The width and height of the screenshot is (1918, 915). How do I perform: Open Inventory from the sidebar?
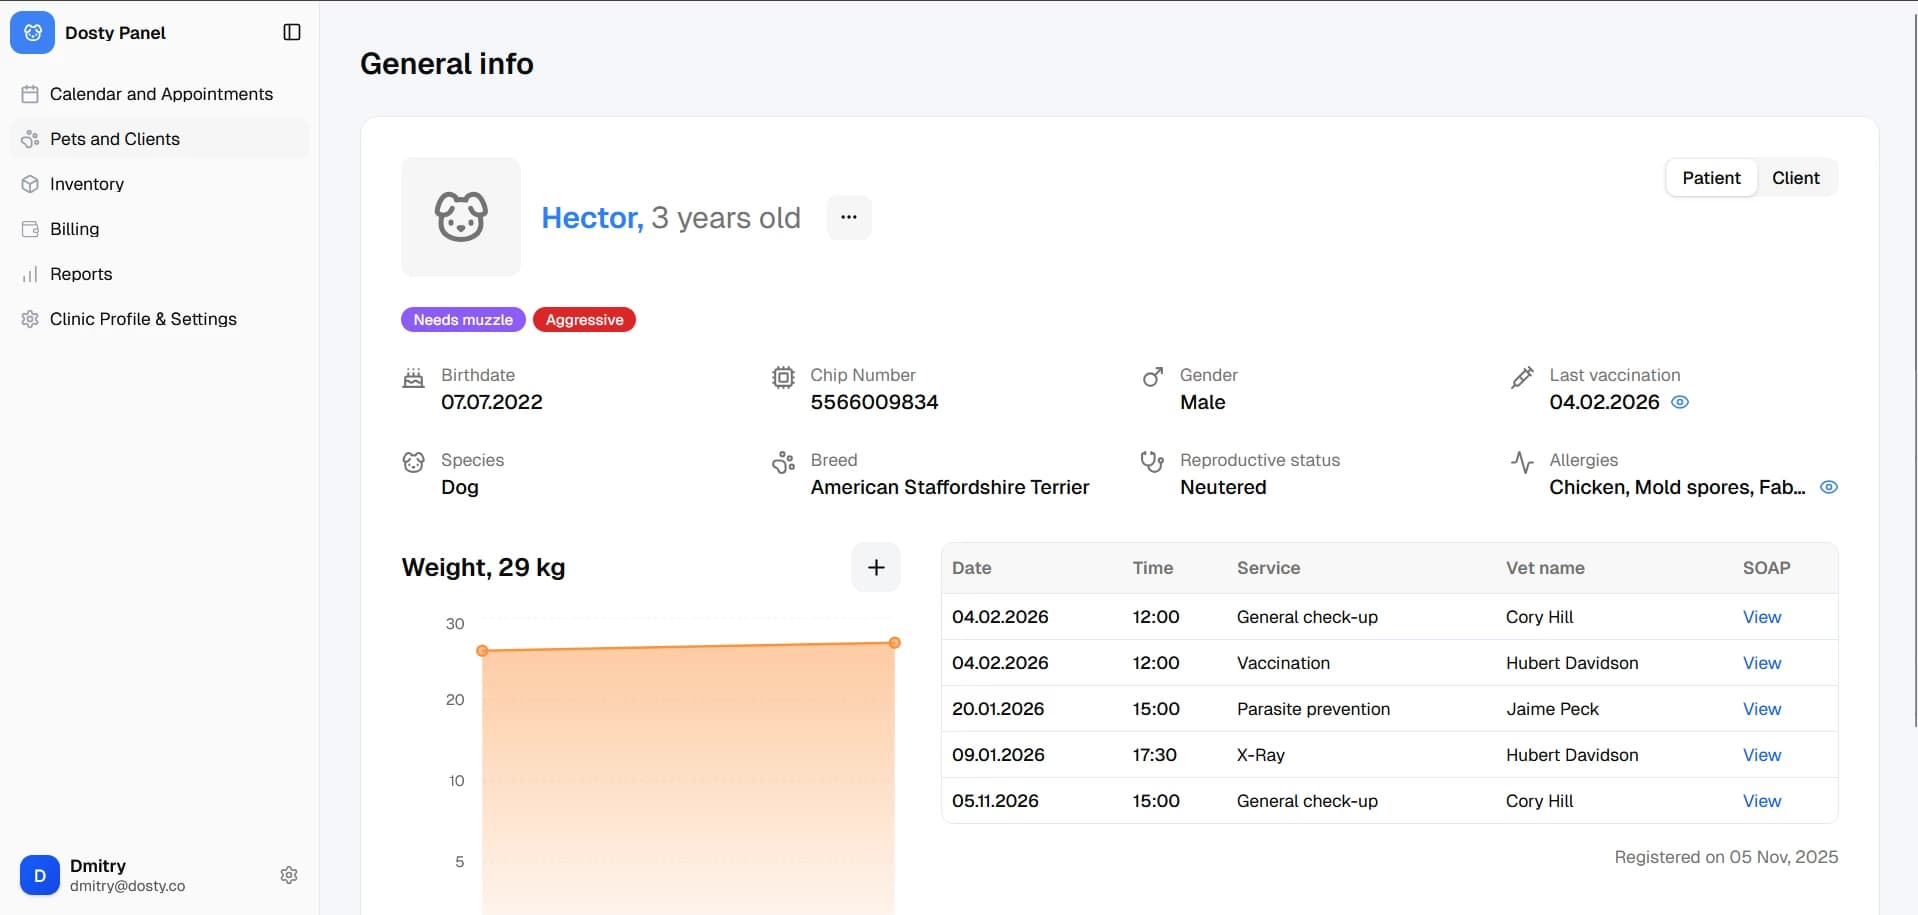tap(87, 184)
